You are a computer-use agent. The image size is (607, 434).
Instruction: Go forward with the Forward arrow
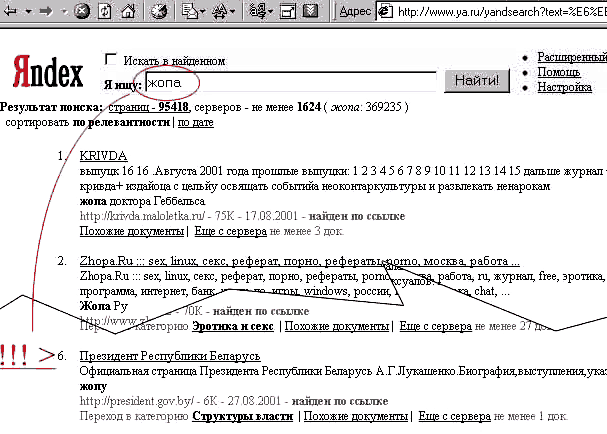point(46,11)
